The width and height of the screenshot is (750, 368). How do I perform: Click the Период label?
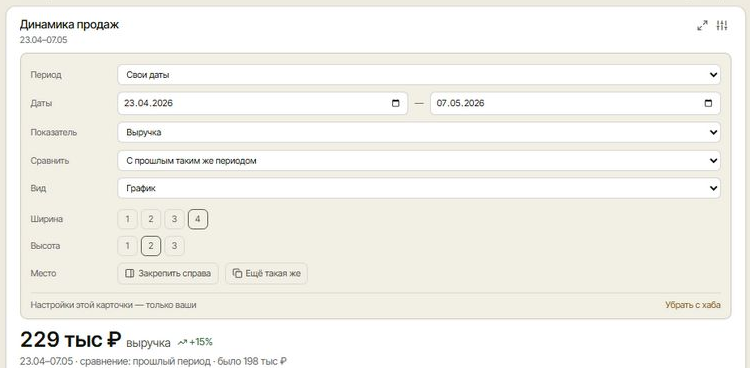coord(46,75)
